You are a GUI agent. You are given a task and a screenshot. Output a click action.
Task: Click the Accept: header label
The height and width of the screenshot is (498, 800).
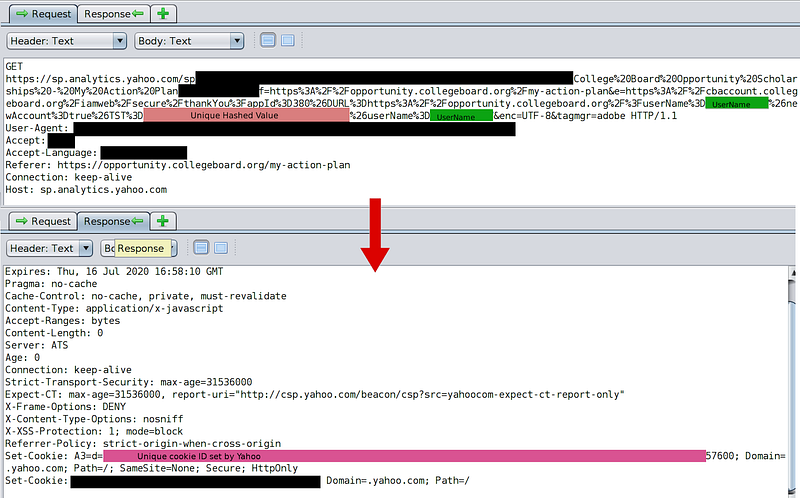point(26,140)
